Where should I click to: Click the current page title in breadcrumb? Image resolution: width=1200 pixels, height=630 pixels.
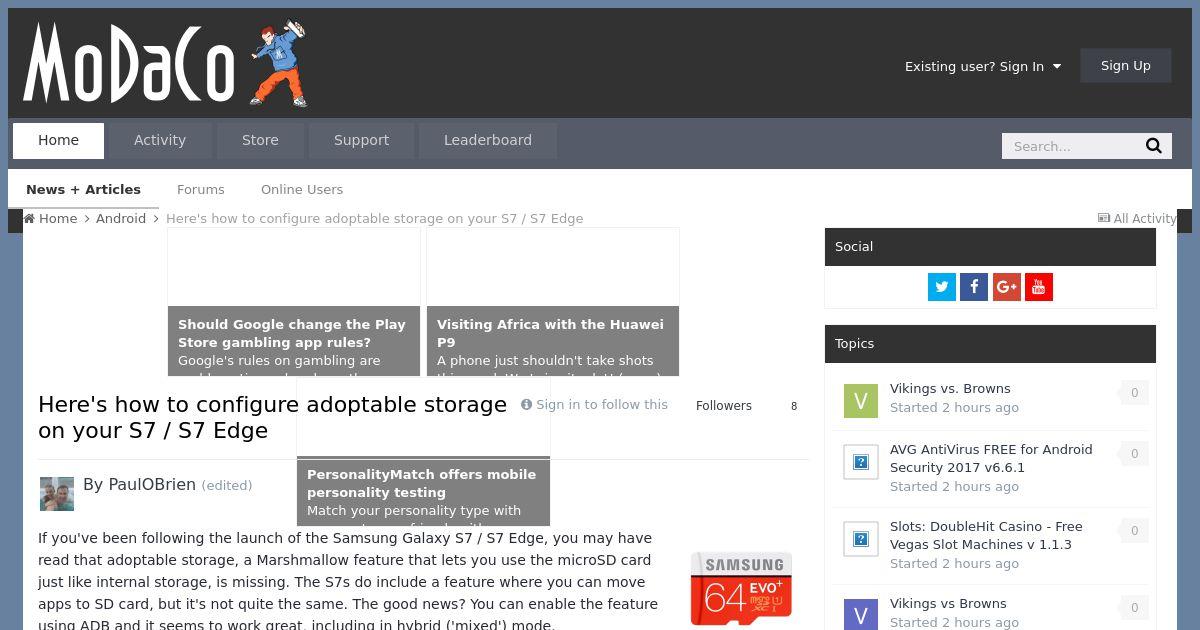374,218
